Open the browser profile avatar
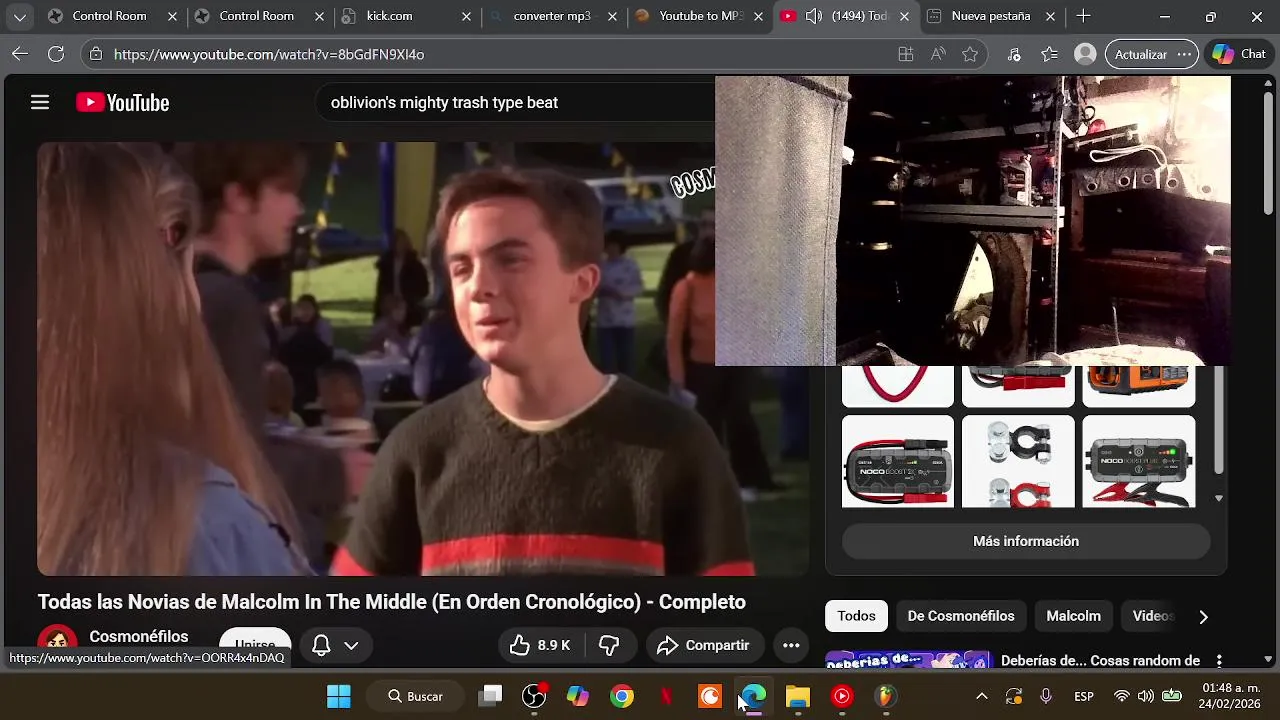 coord(1085,54)
